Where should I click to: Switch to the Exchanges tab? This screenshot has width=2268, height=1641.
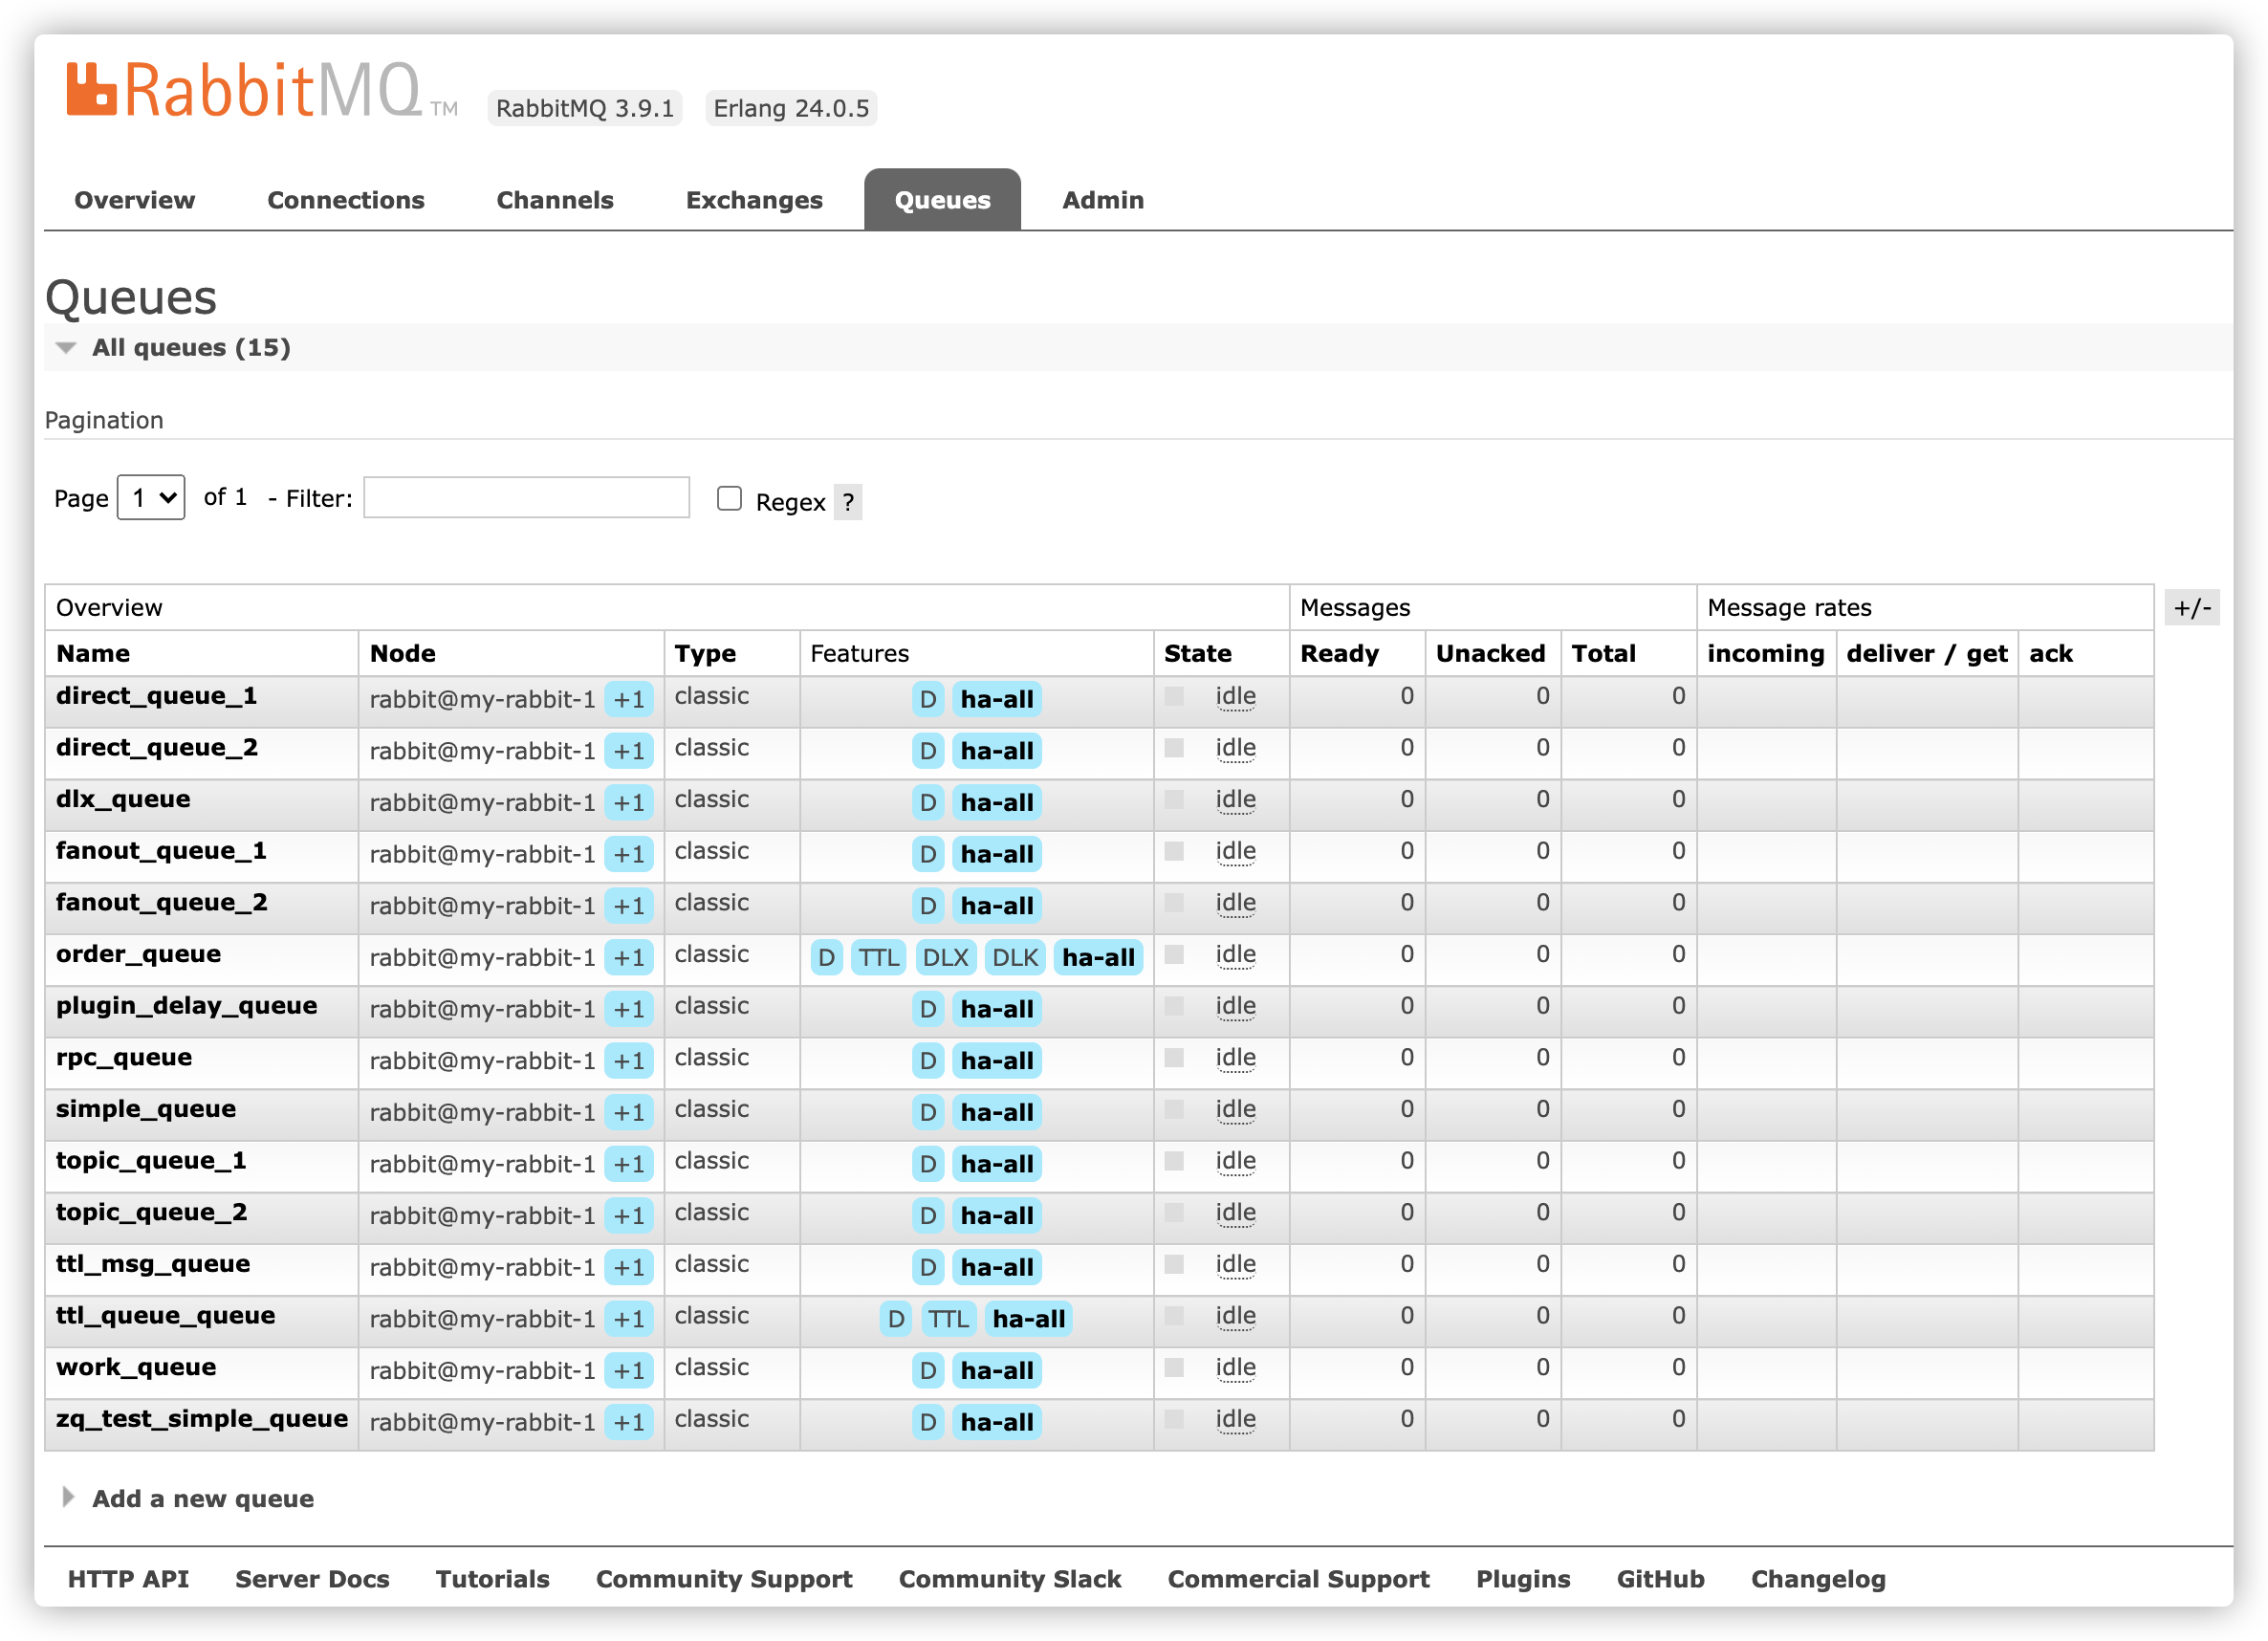click(754, 200)
